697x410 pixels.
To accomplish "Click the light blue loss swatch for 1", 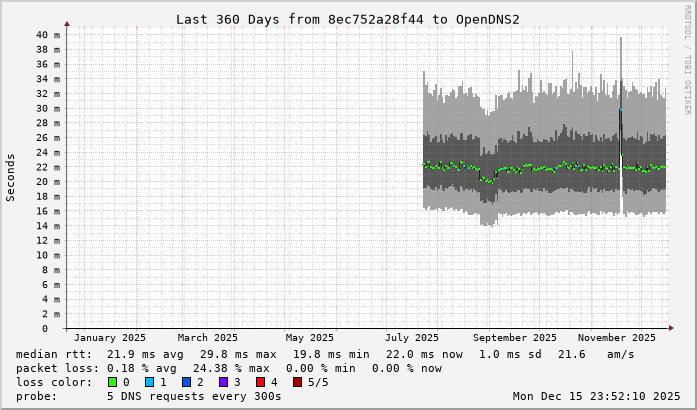I will coord(150,382).
